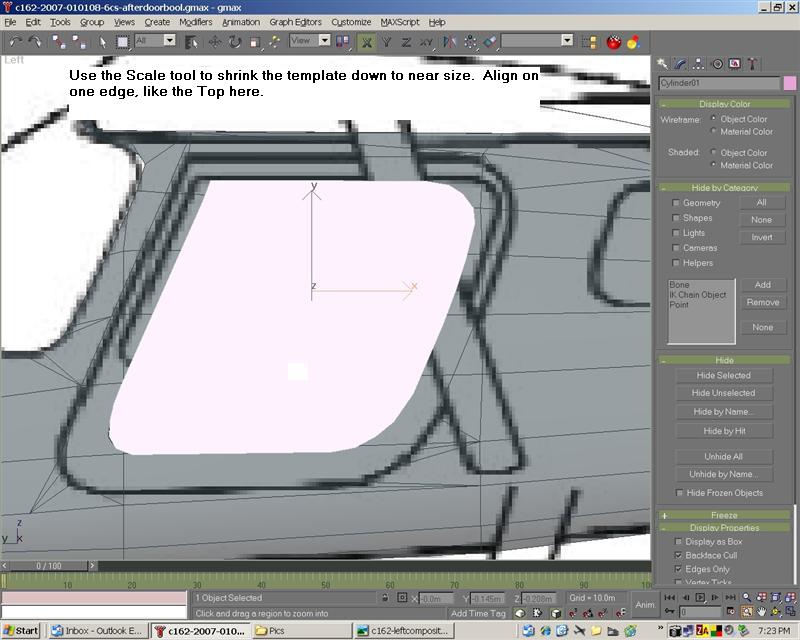
Task: Open the Graph Editors menu
Action: coord(295,22)
